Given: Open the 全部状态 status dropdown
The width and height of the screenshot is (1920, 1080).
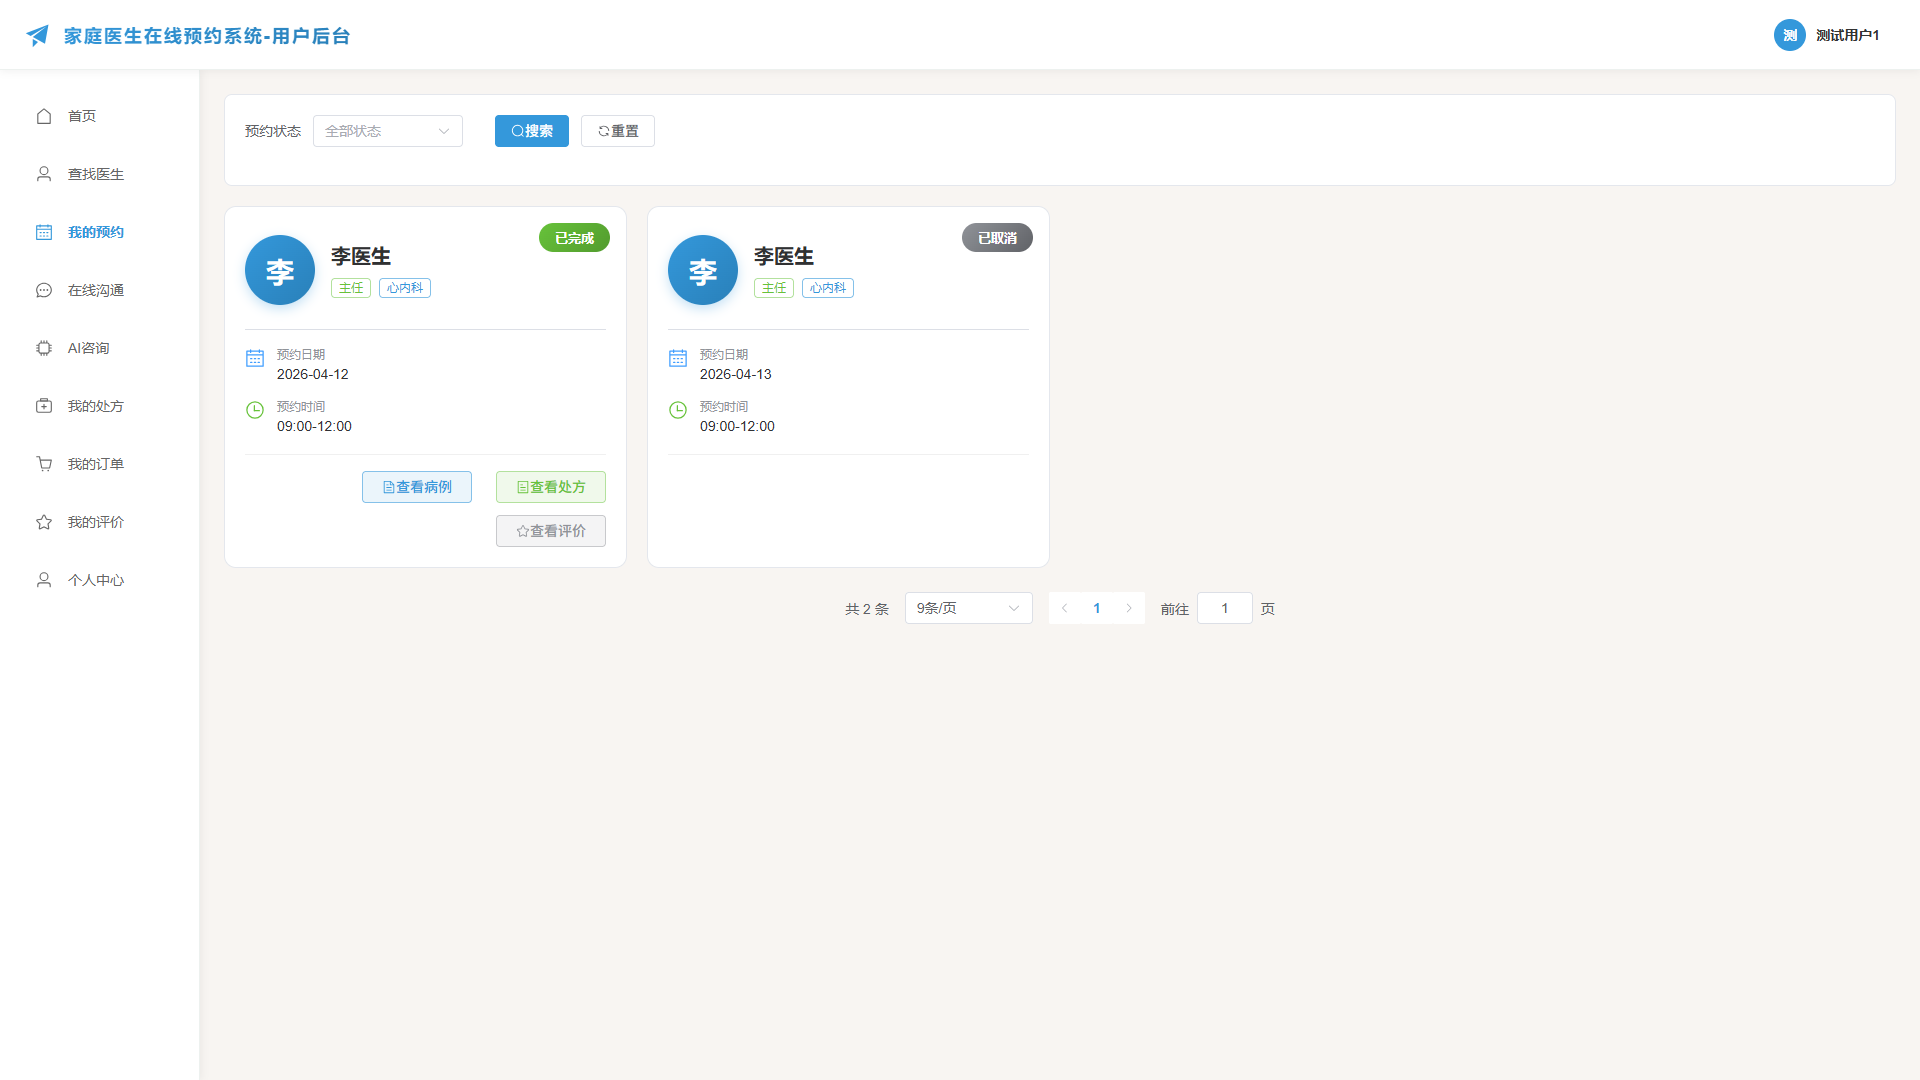Looking at the screenshot, I should (x=388, y=131).
